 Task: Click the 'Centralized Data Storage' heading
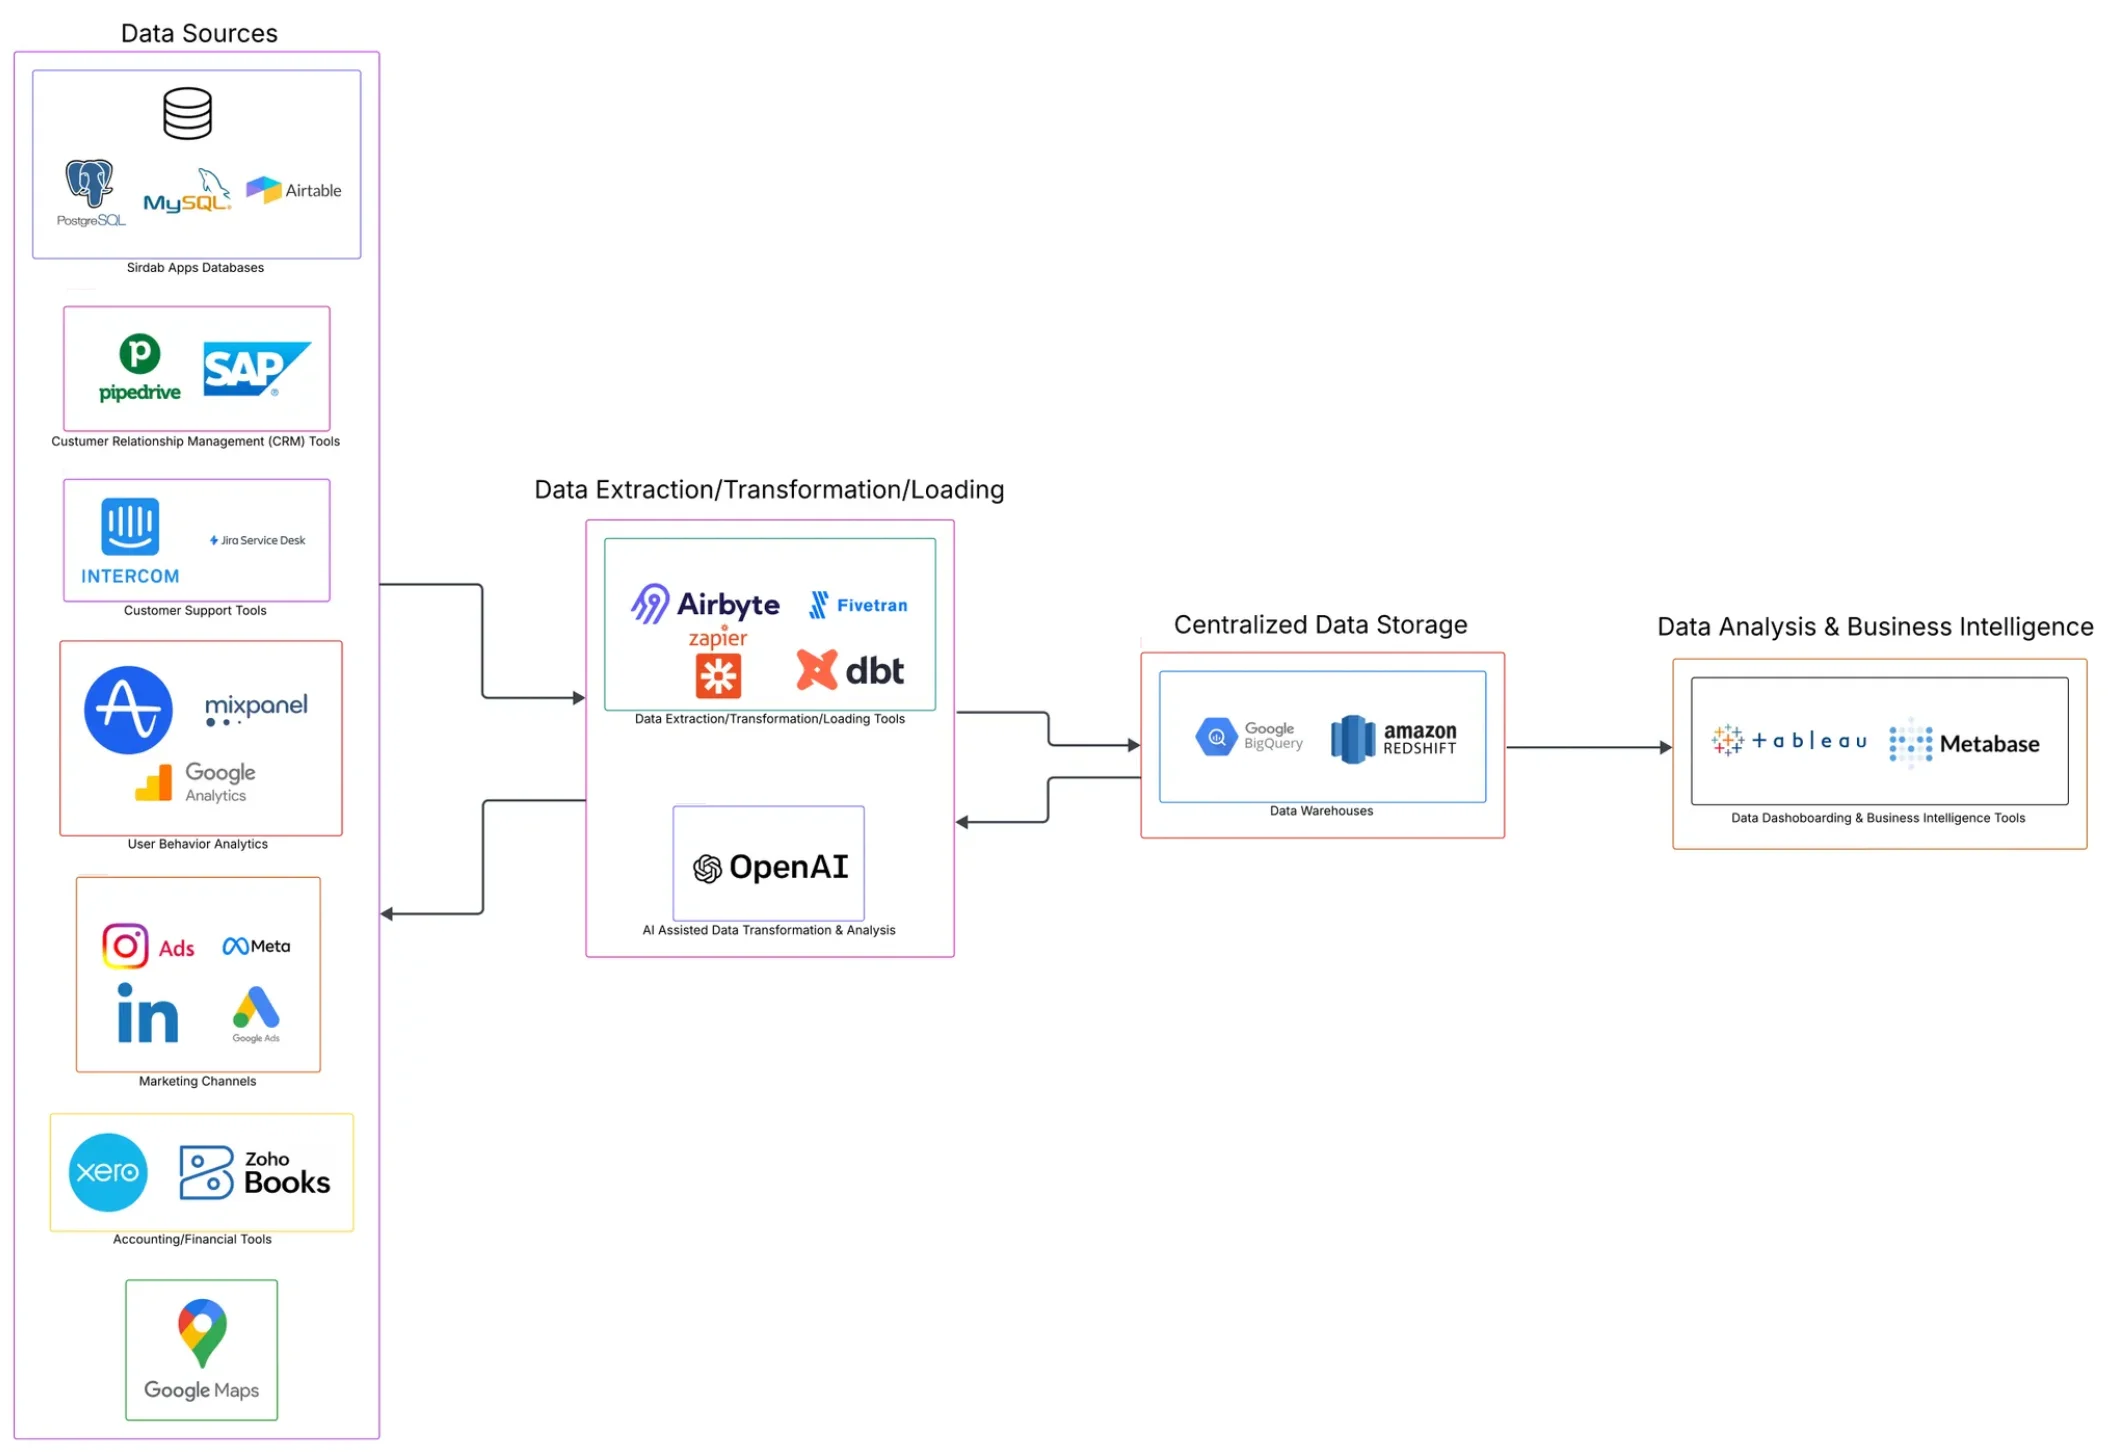[1320, 624]
